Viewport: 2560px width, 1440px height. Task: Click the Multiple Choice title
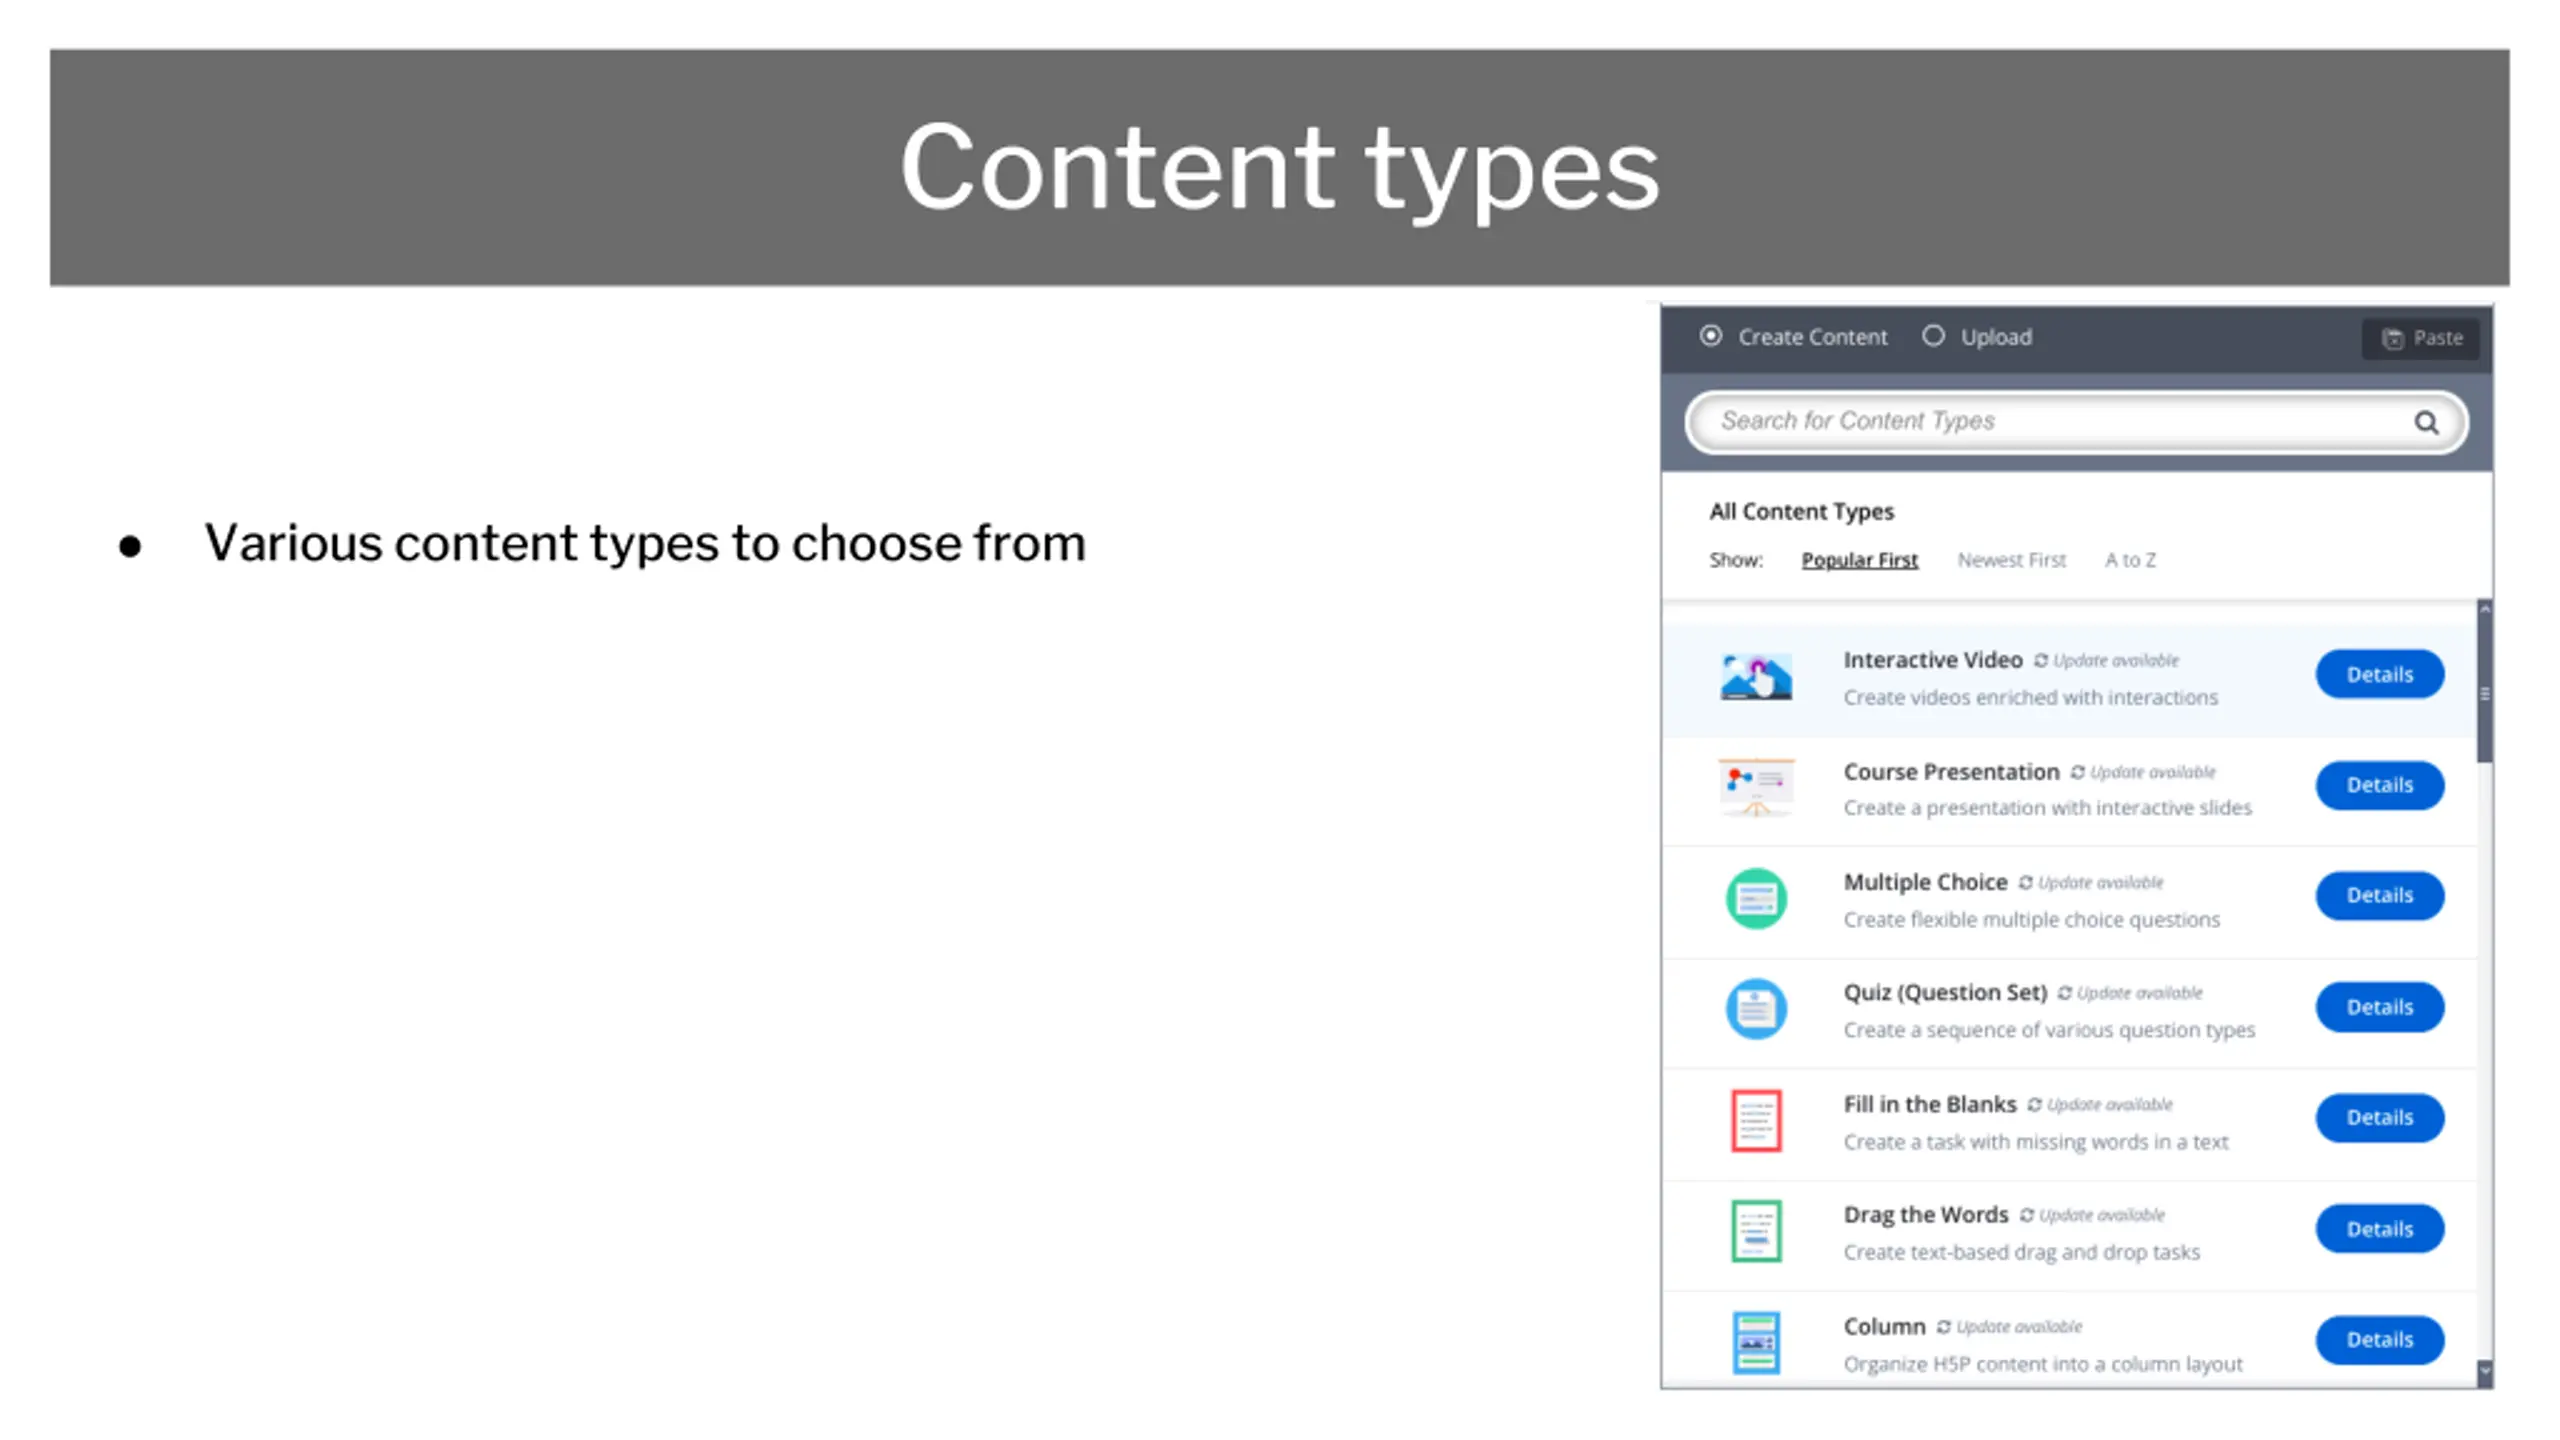(x=1925, y=882)
